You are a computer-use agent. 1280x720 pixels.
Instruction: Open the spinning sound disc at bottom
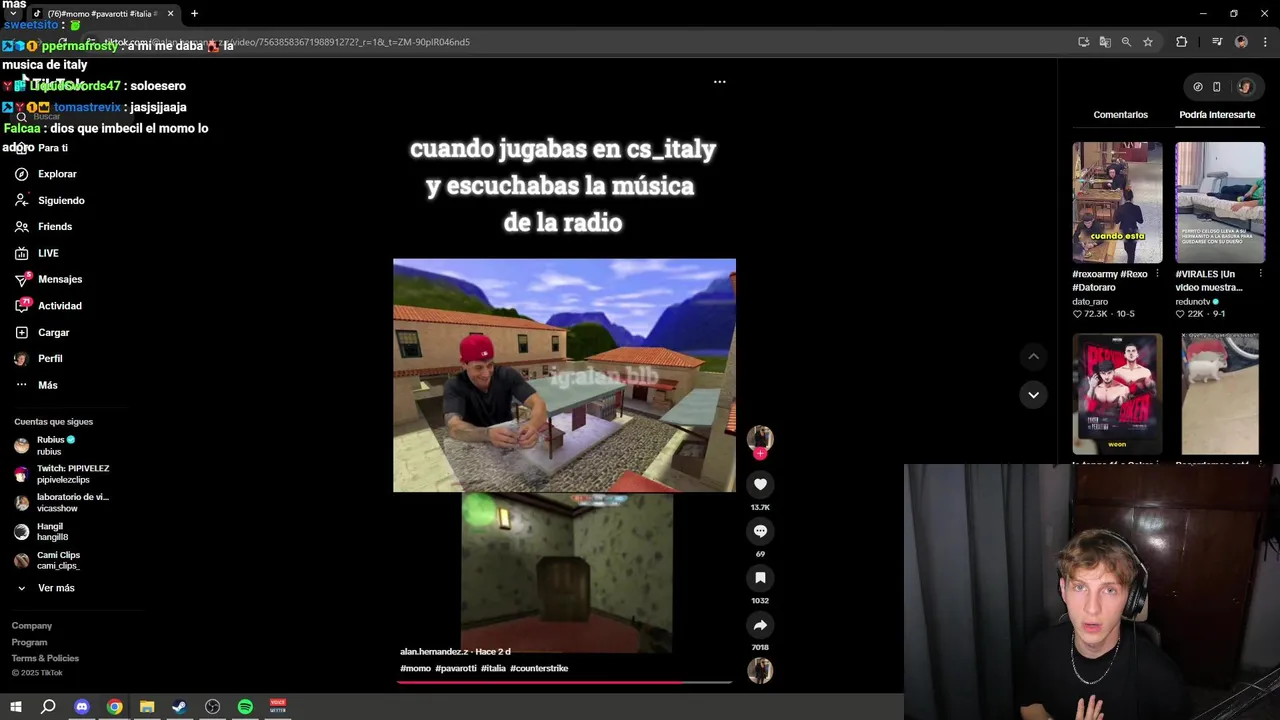coord(760,671)
